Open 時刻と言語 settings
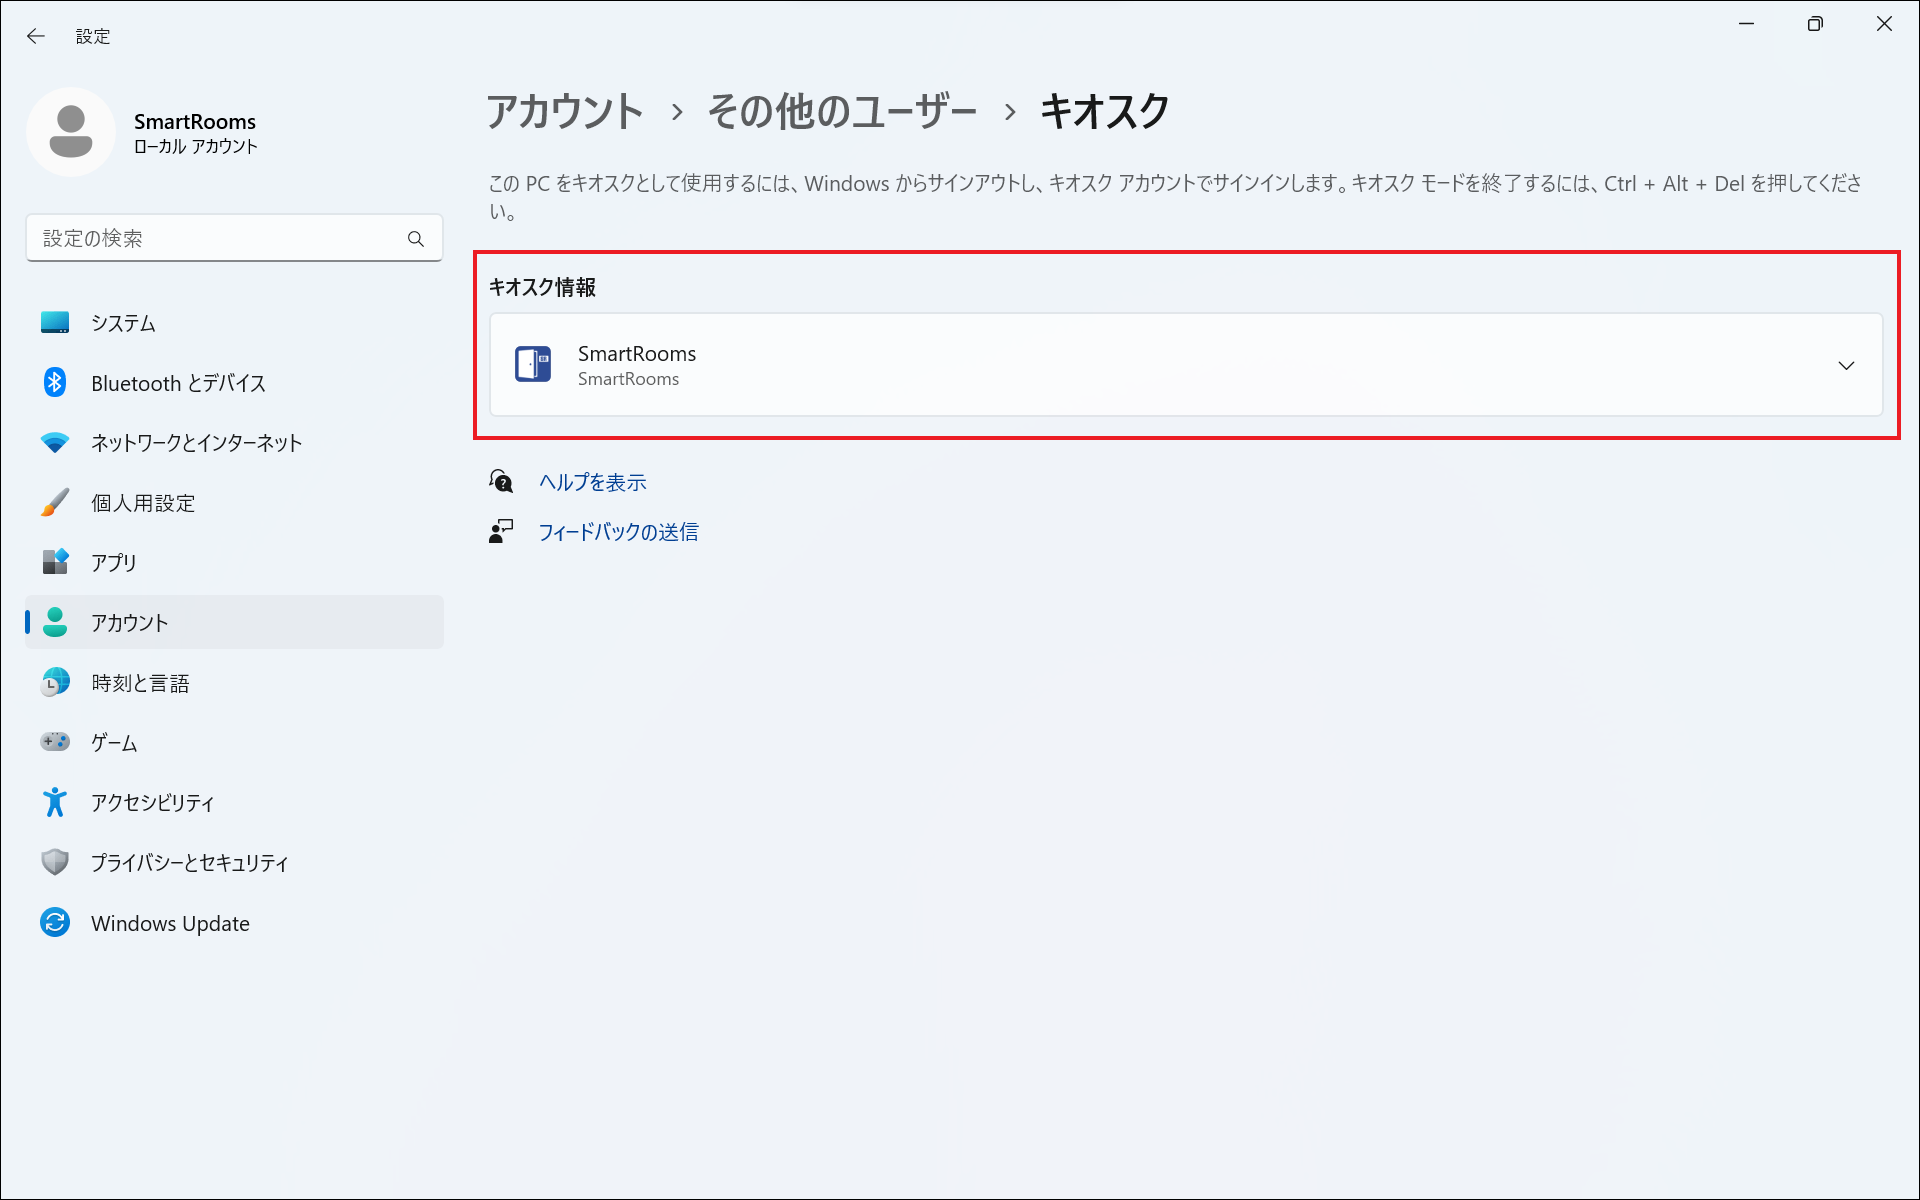 140,683
